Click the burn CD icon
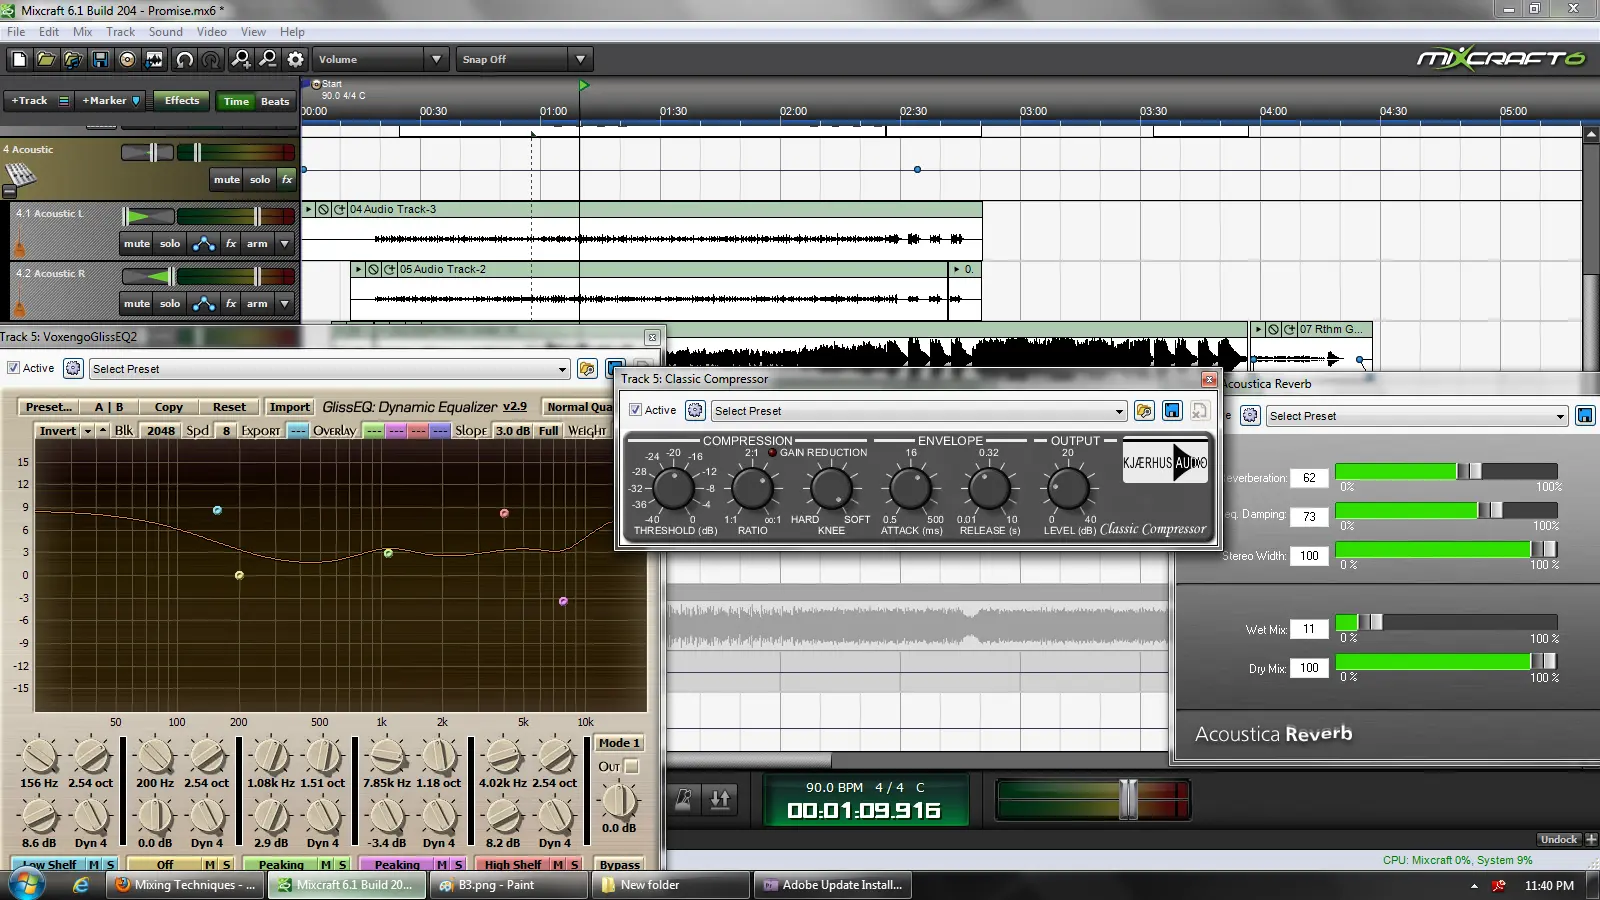 [x=127, y=60]
